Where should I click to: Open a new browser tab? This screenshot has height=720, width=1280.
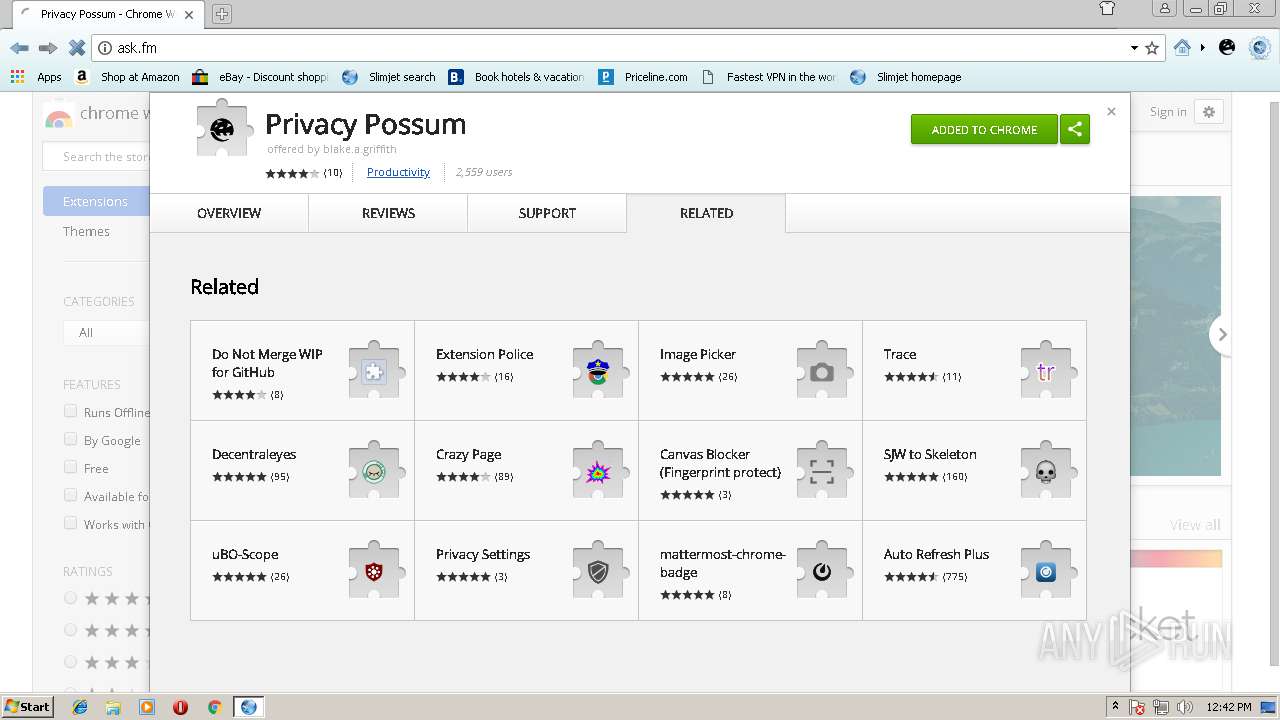tap(222, 14)
